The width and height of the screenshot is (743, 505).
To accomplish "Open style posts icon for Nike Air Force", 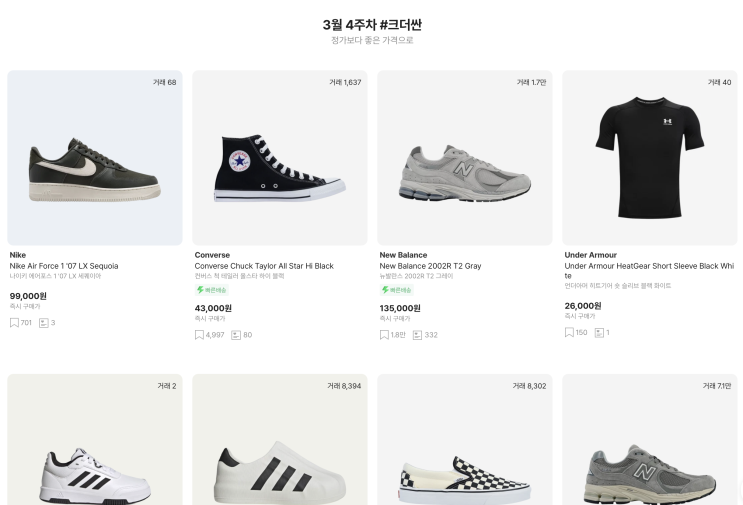I will 44,322.
